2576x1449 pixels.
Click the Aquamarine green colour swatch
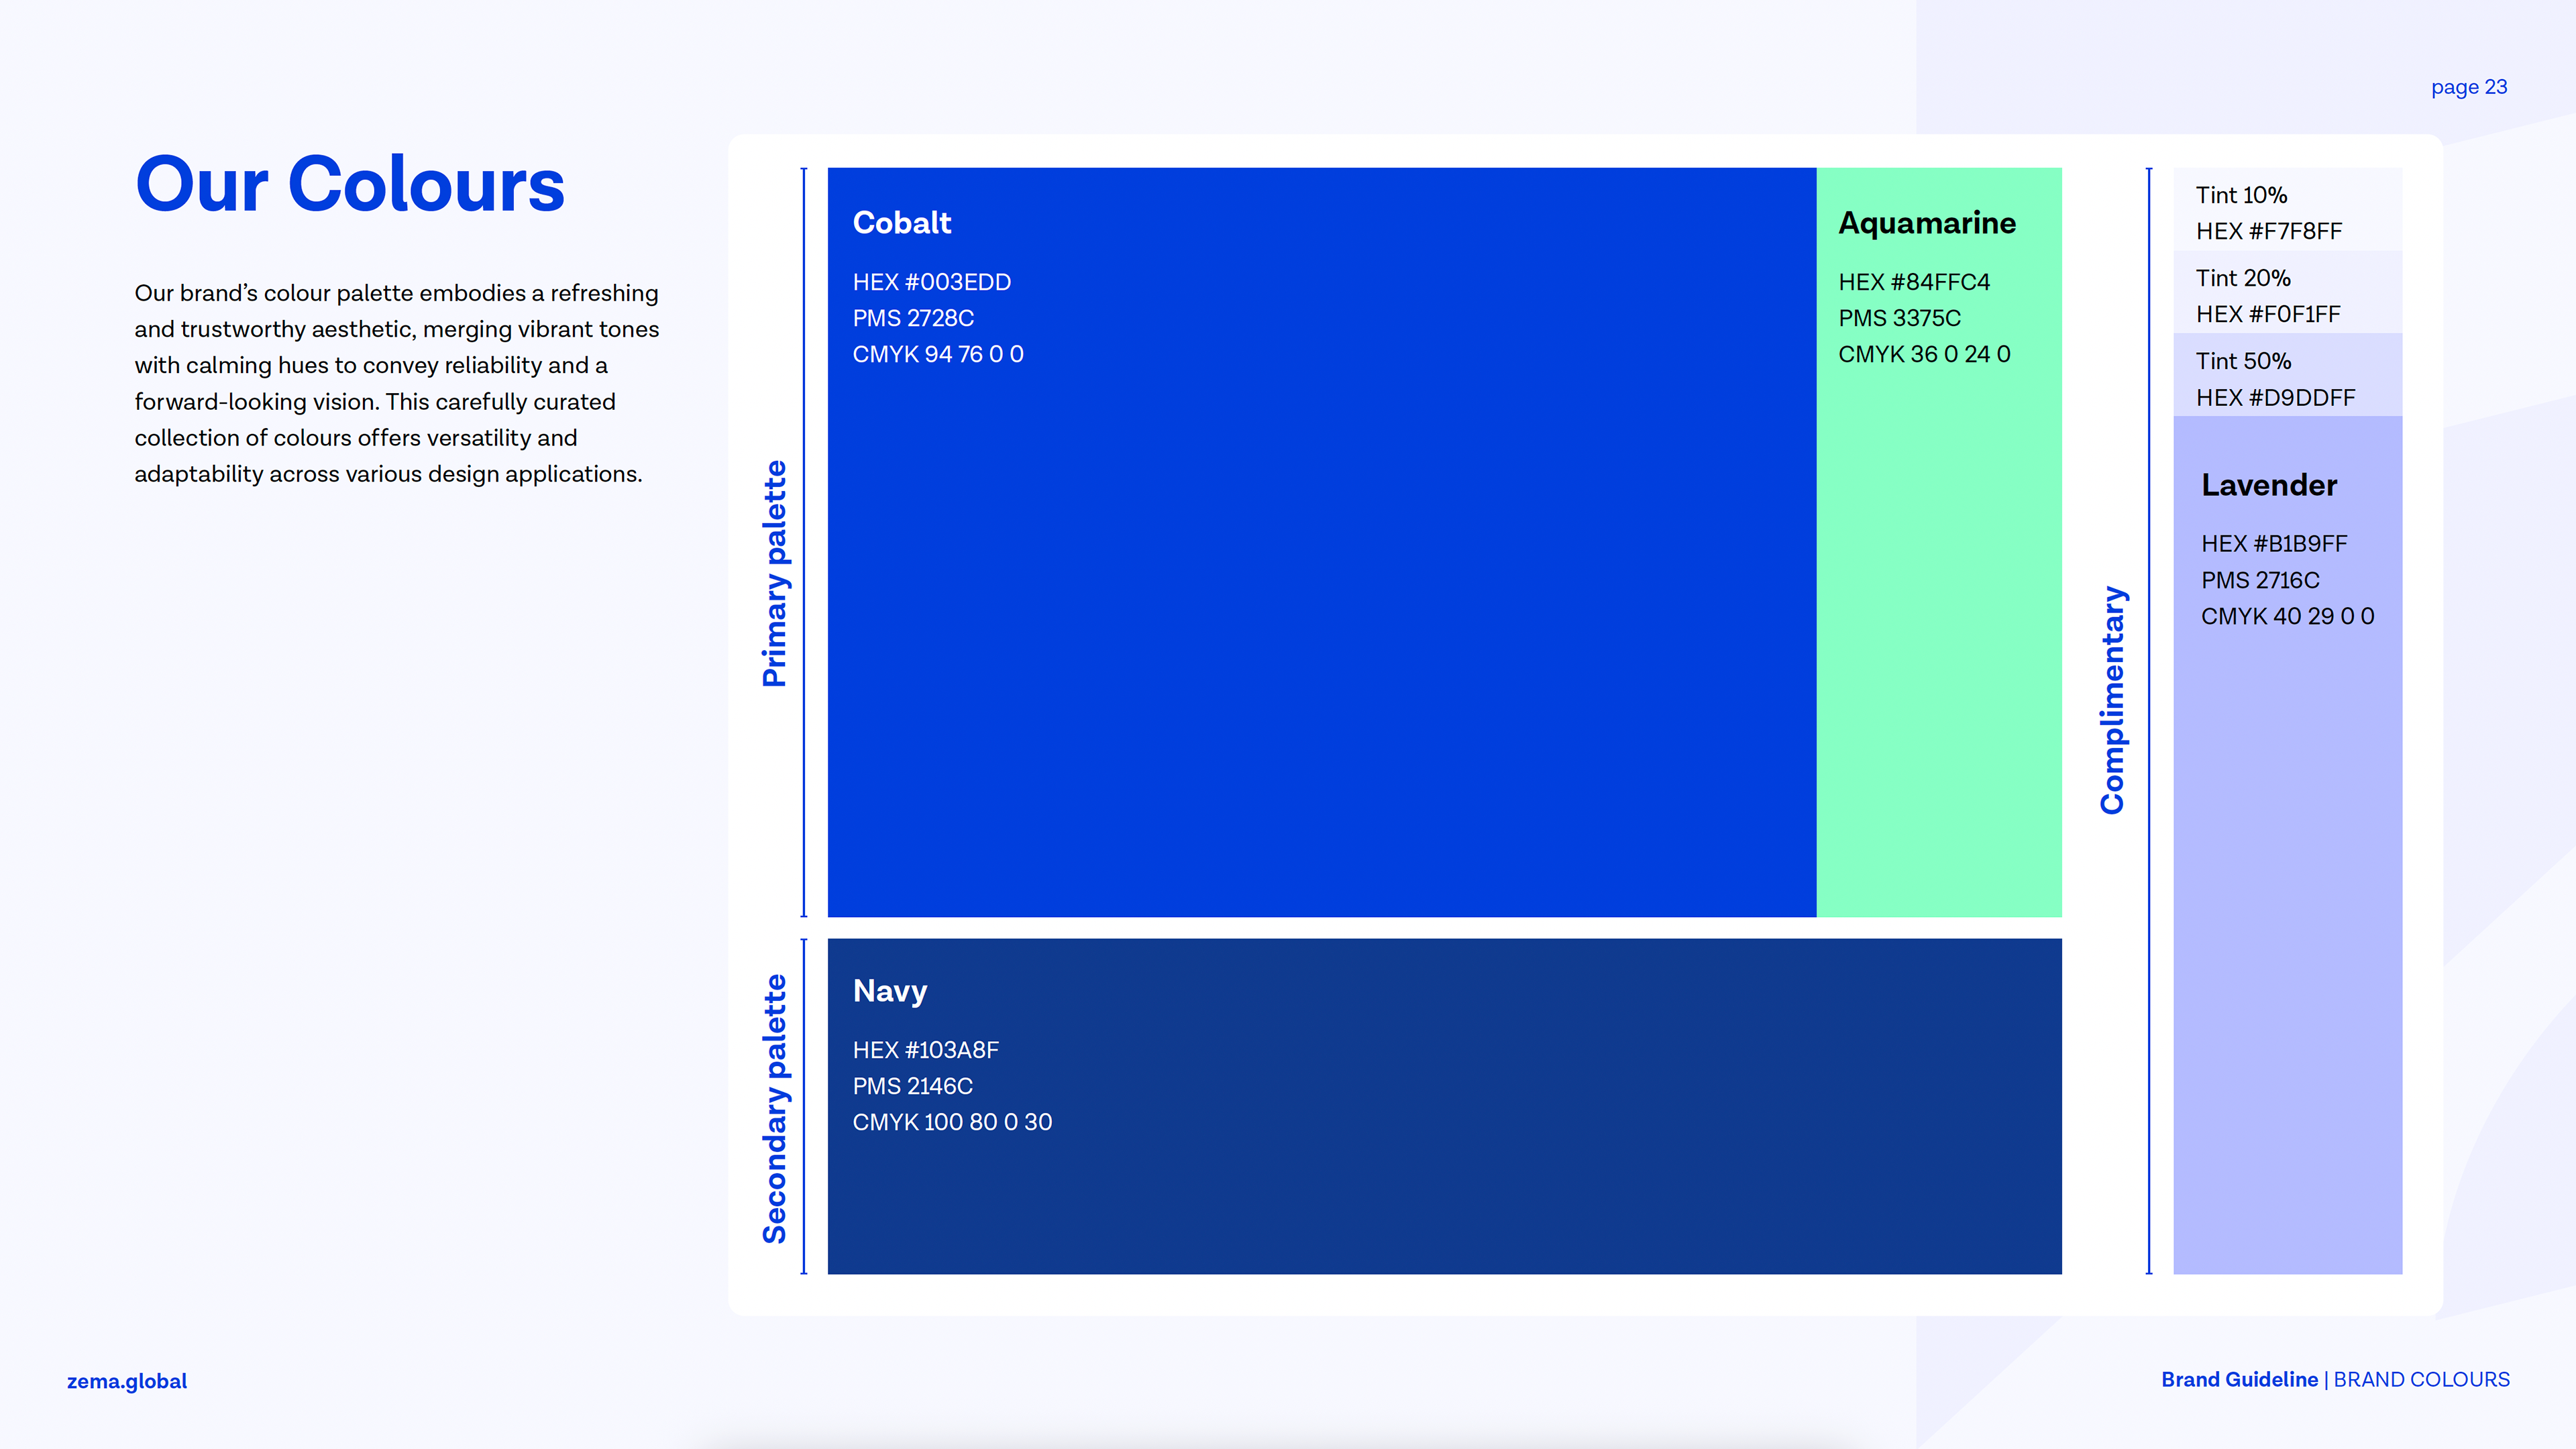(x=1939, y=542)
